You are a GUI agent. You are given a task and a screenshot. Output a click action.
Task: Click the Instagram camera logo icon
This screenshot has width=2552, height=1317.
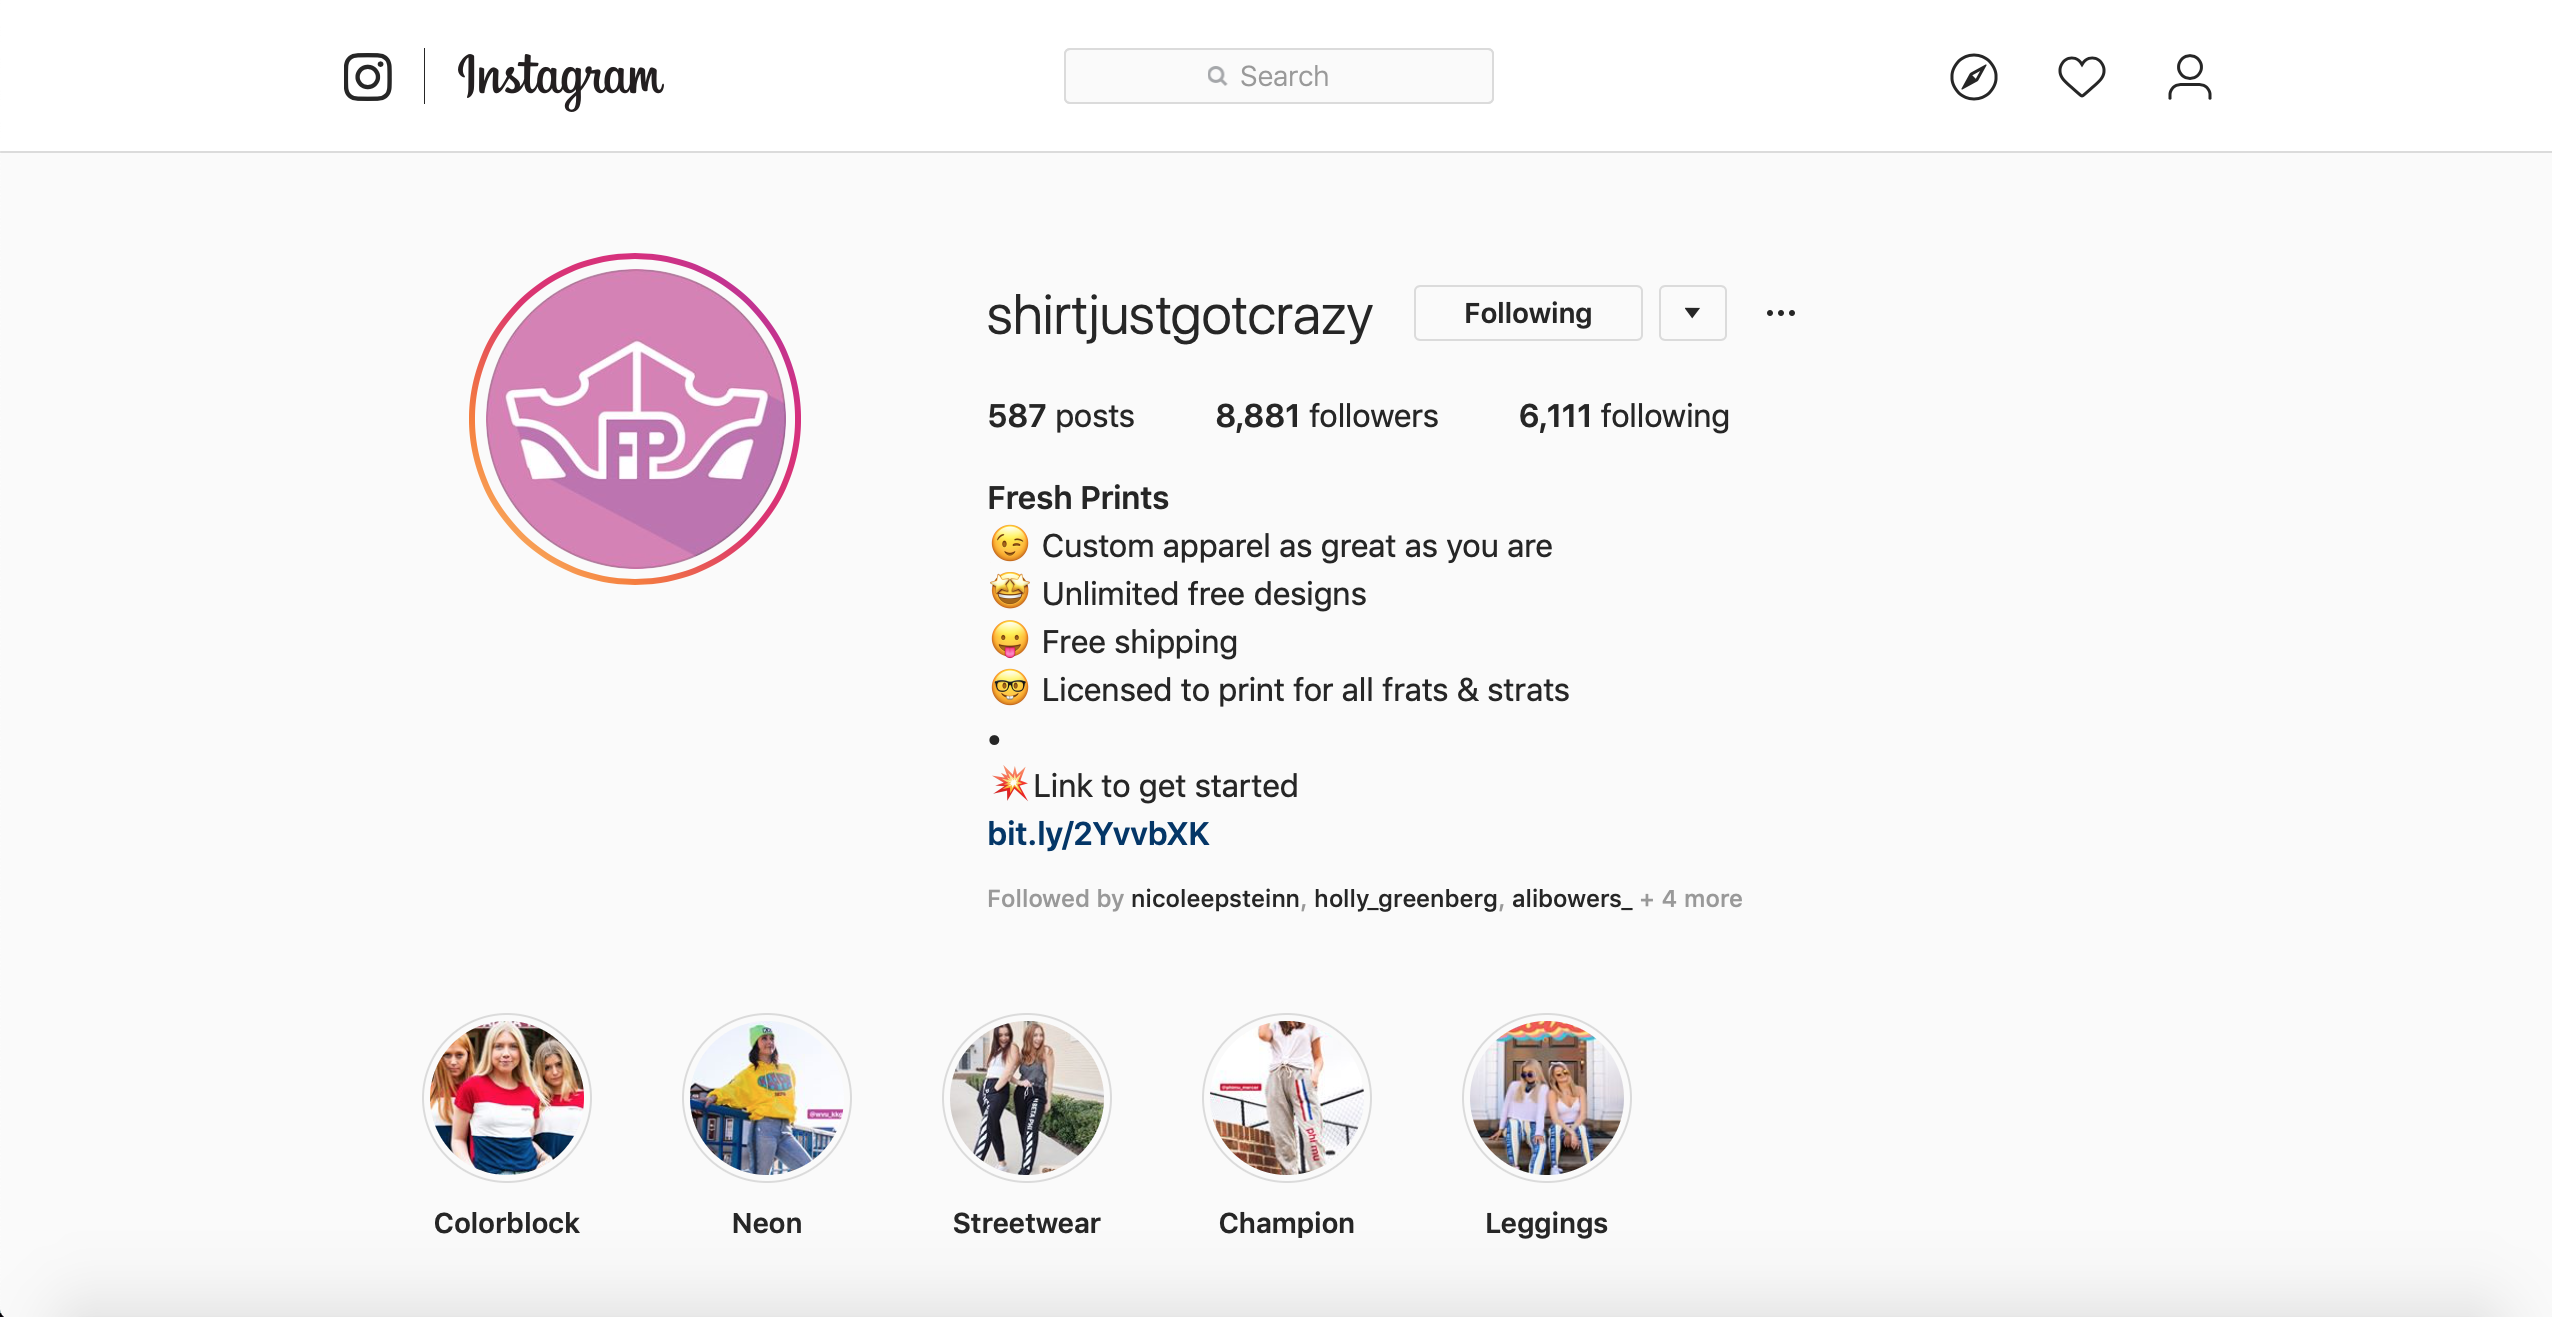(x=367, y=77)
